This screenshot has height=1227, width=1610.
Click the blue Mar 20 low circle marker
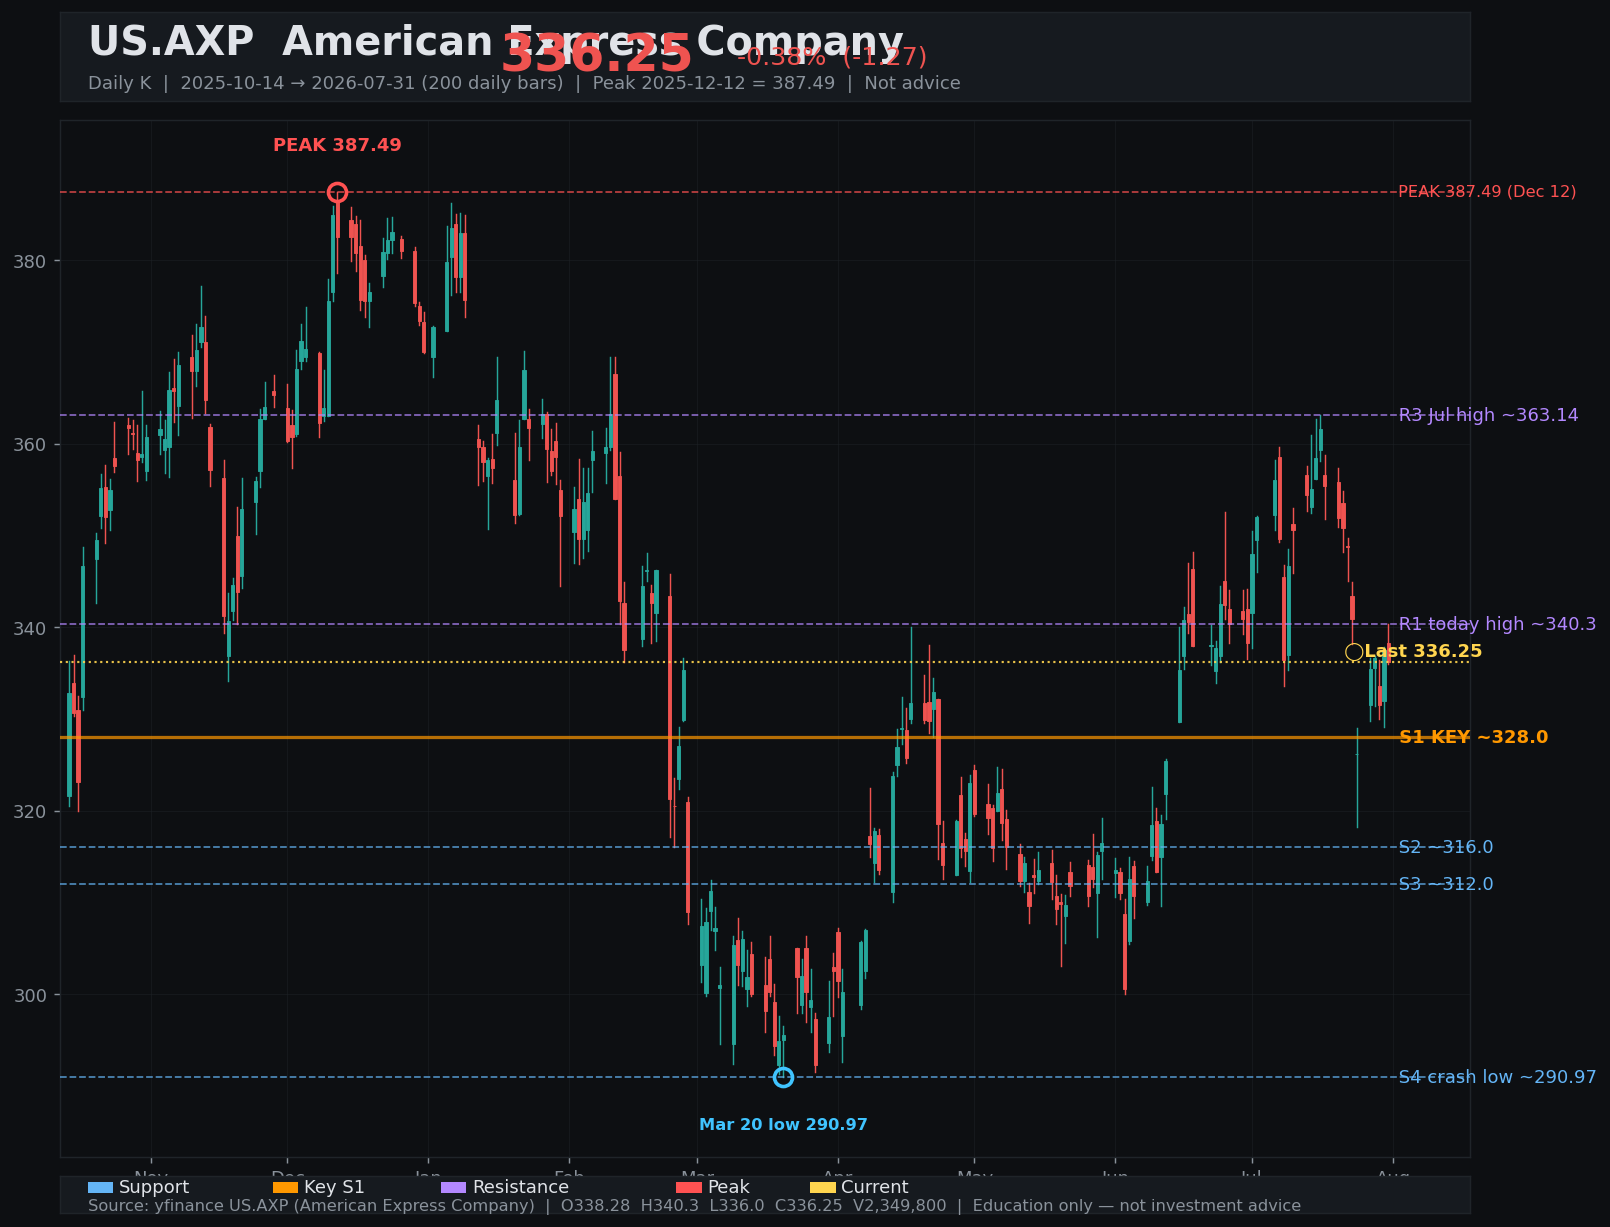point(783,1077)
